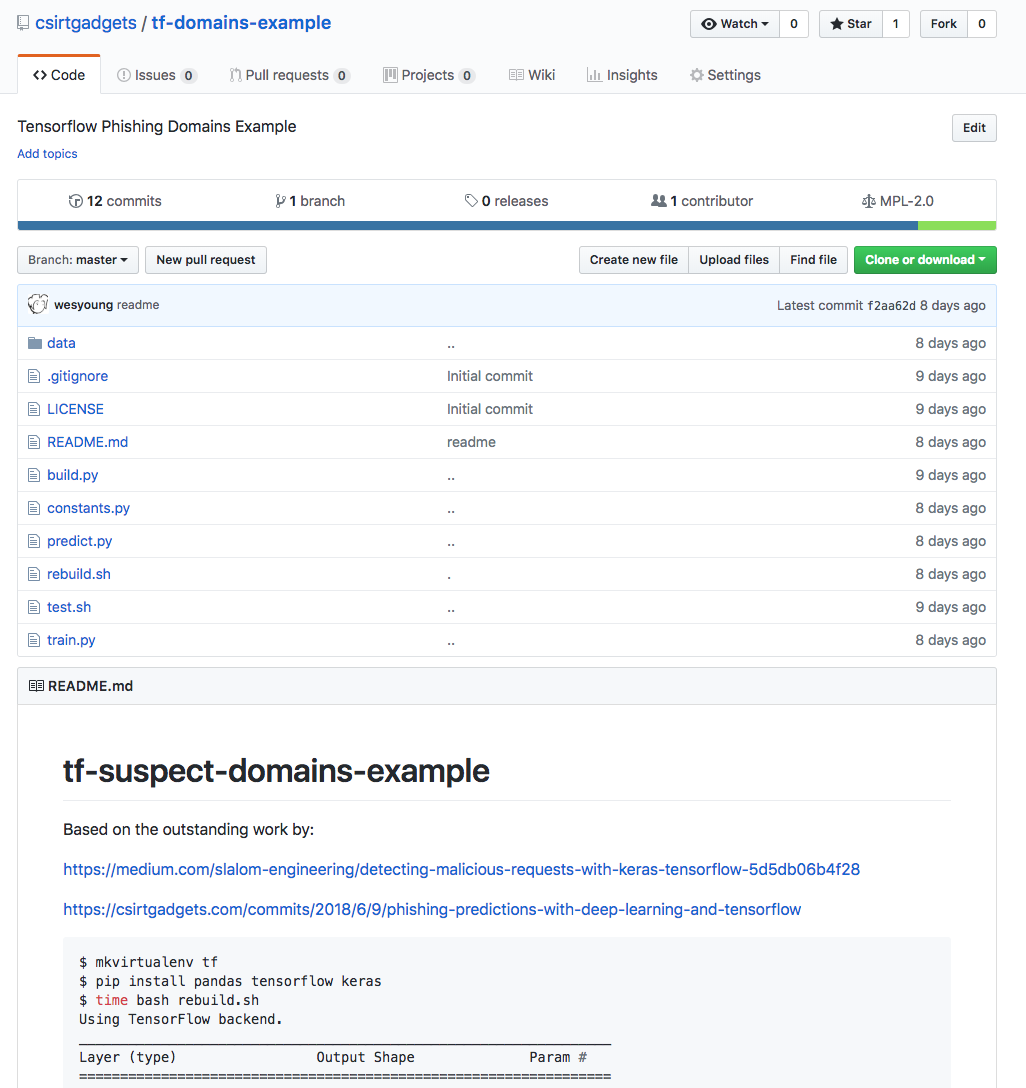
Task: Click the Fork count number 0
Action: coord(982,24)
